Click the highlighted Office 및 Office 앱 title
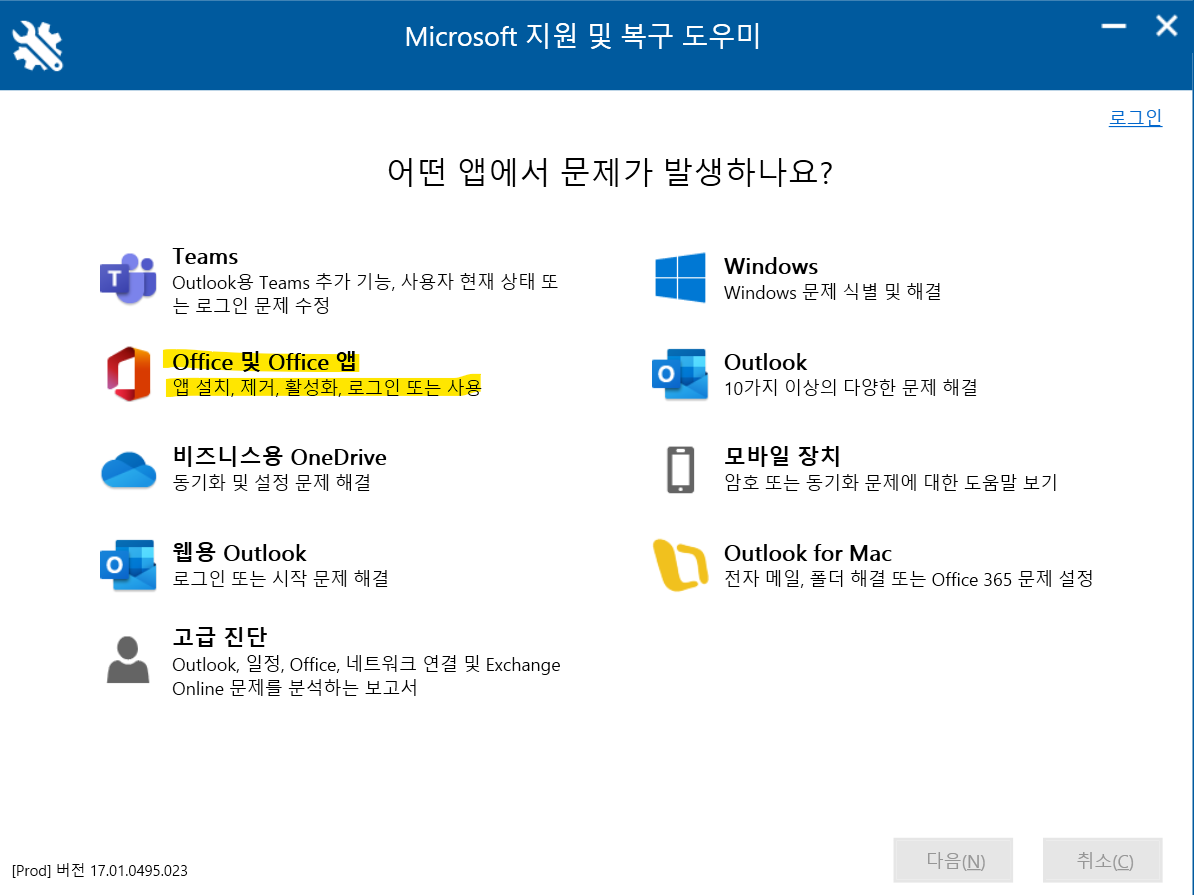 click(x=264, y=362)
